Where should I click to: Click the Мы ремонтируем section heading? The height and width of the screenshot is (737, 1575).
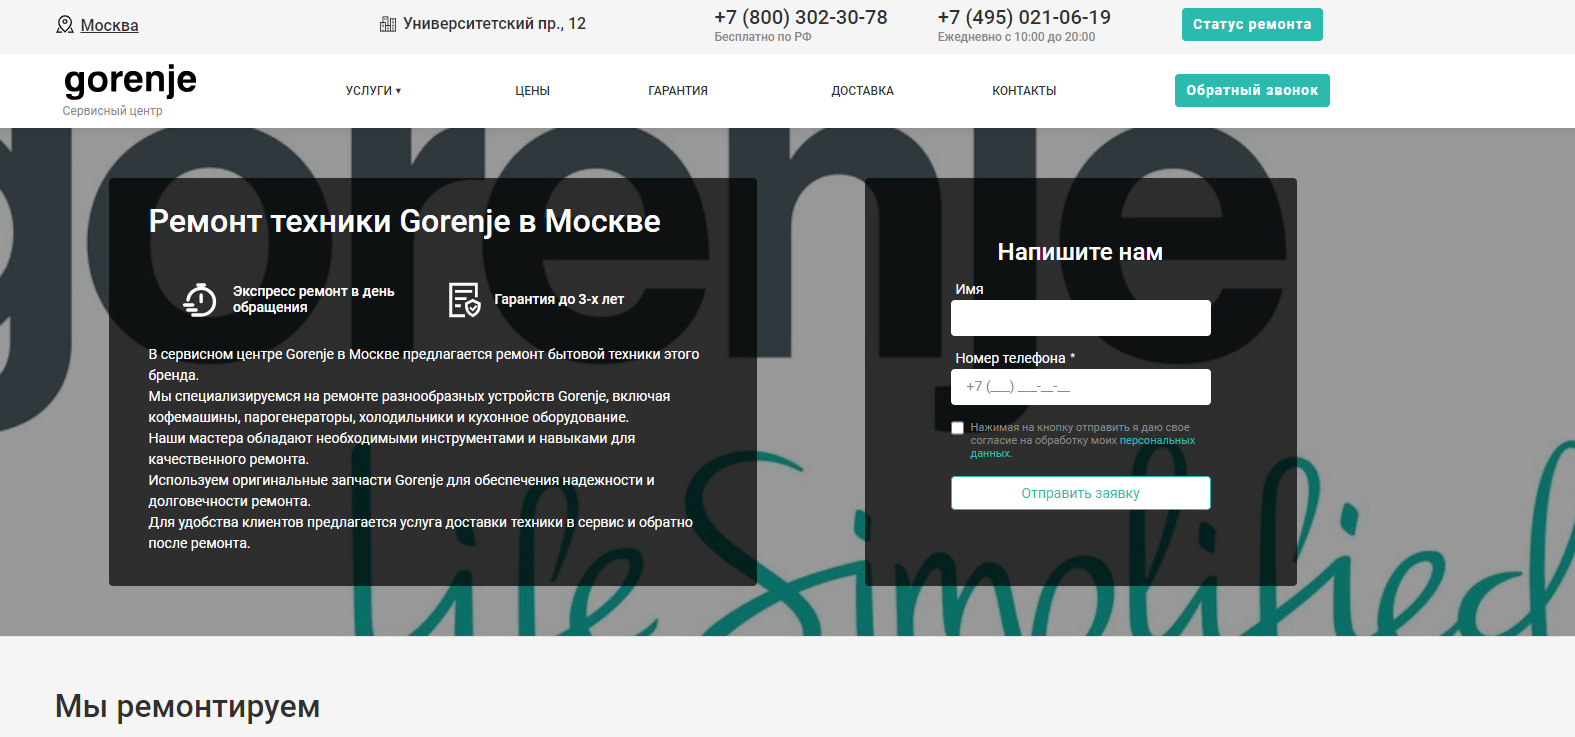(x=188, y=706)
